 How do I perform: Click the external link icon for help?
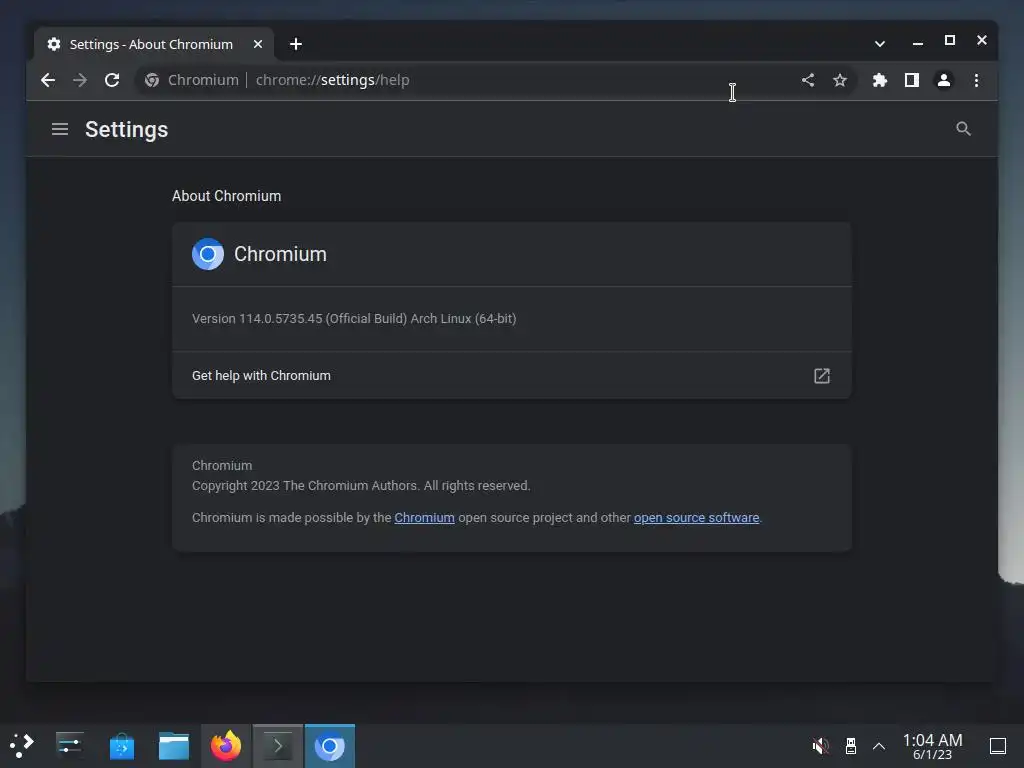tap(822, 376)
